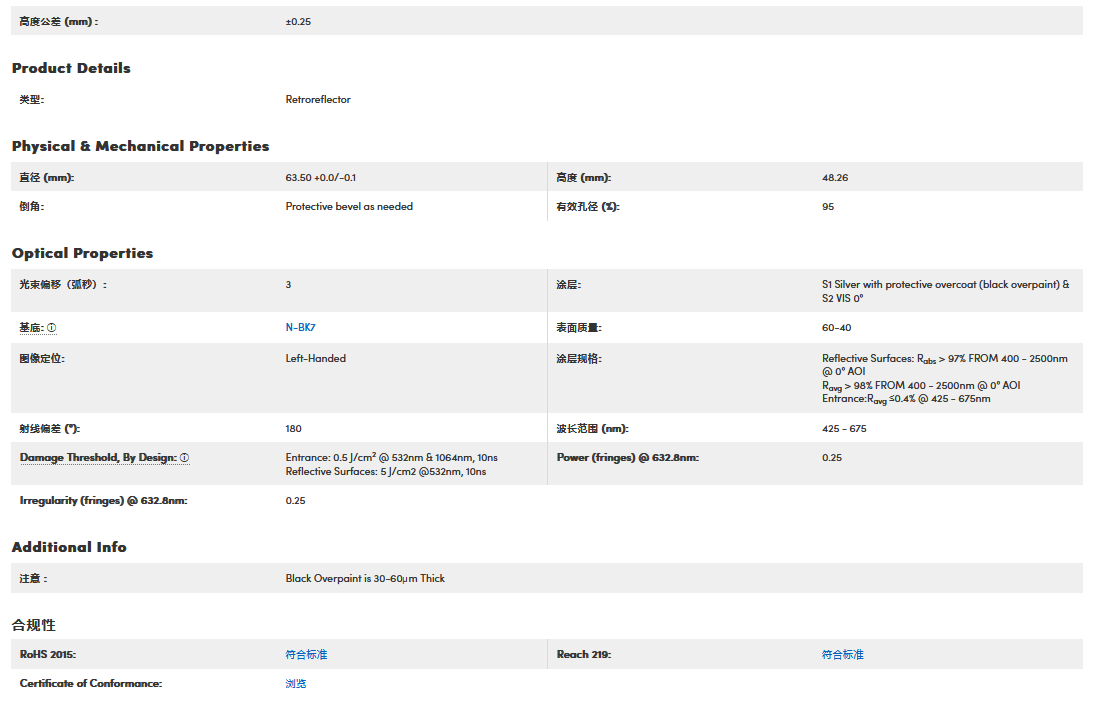The image size is (1098, 713).
Task: Open RoHS 2015 符合标准 link
Action: click(x=306, y=655)
